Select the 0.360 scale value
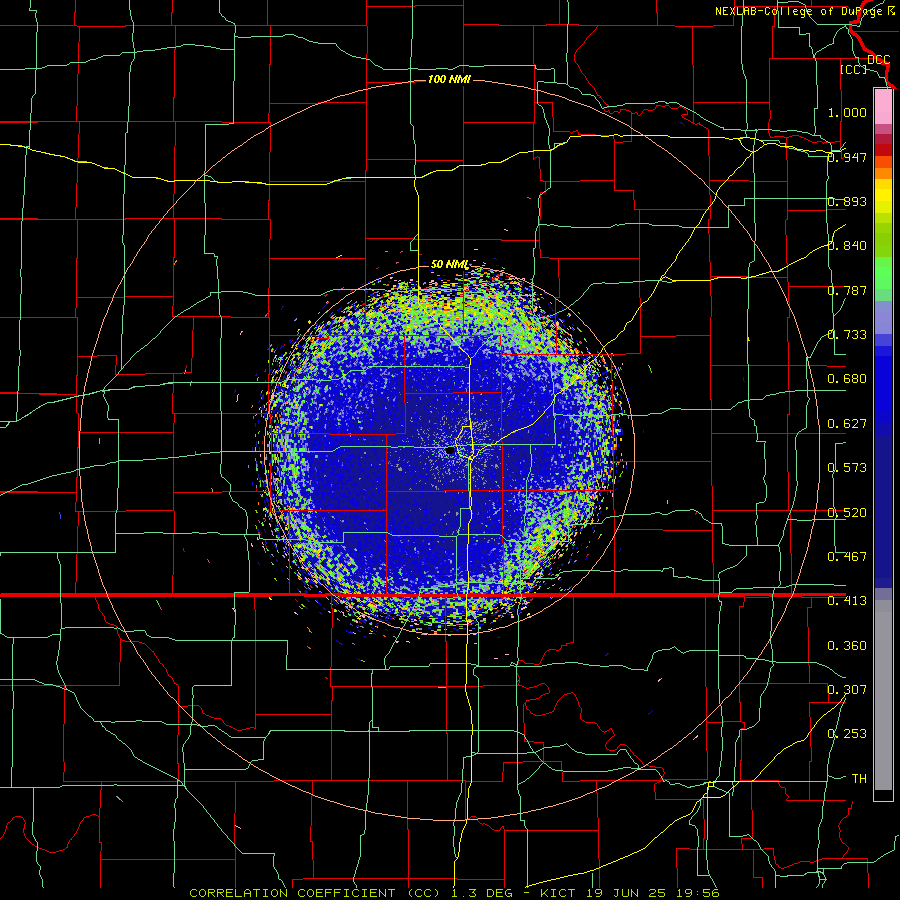 click(x=847, y=646)
